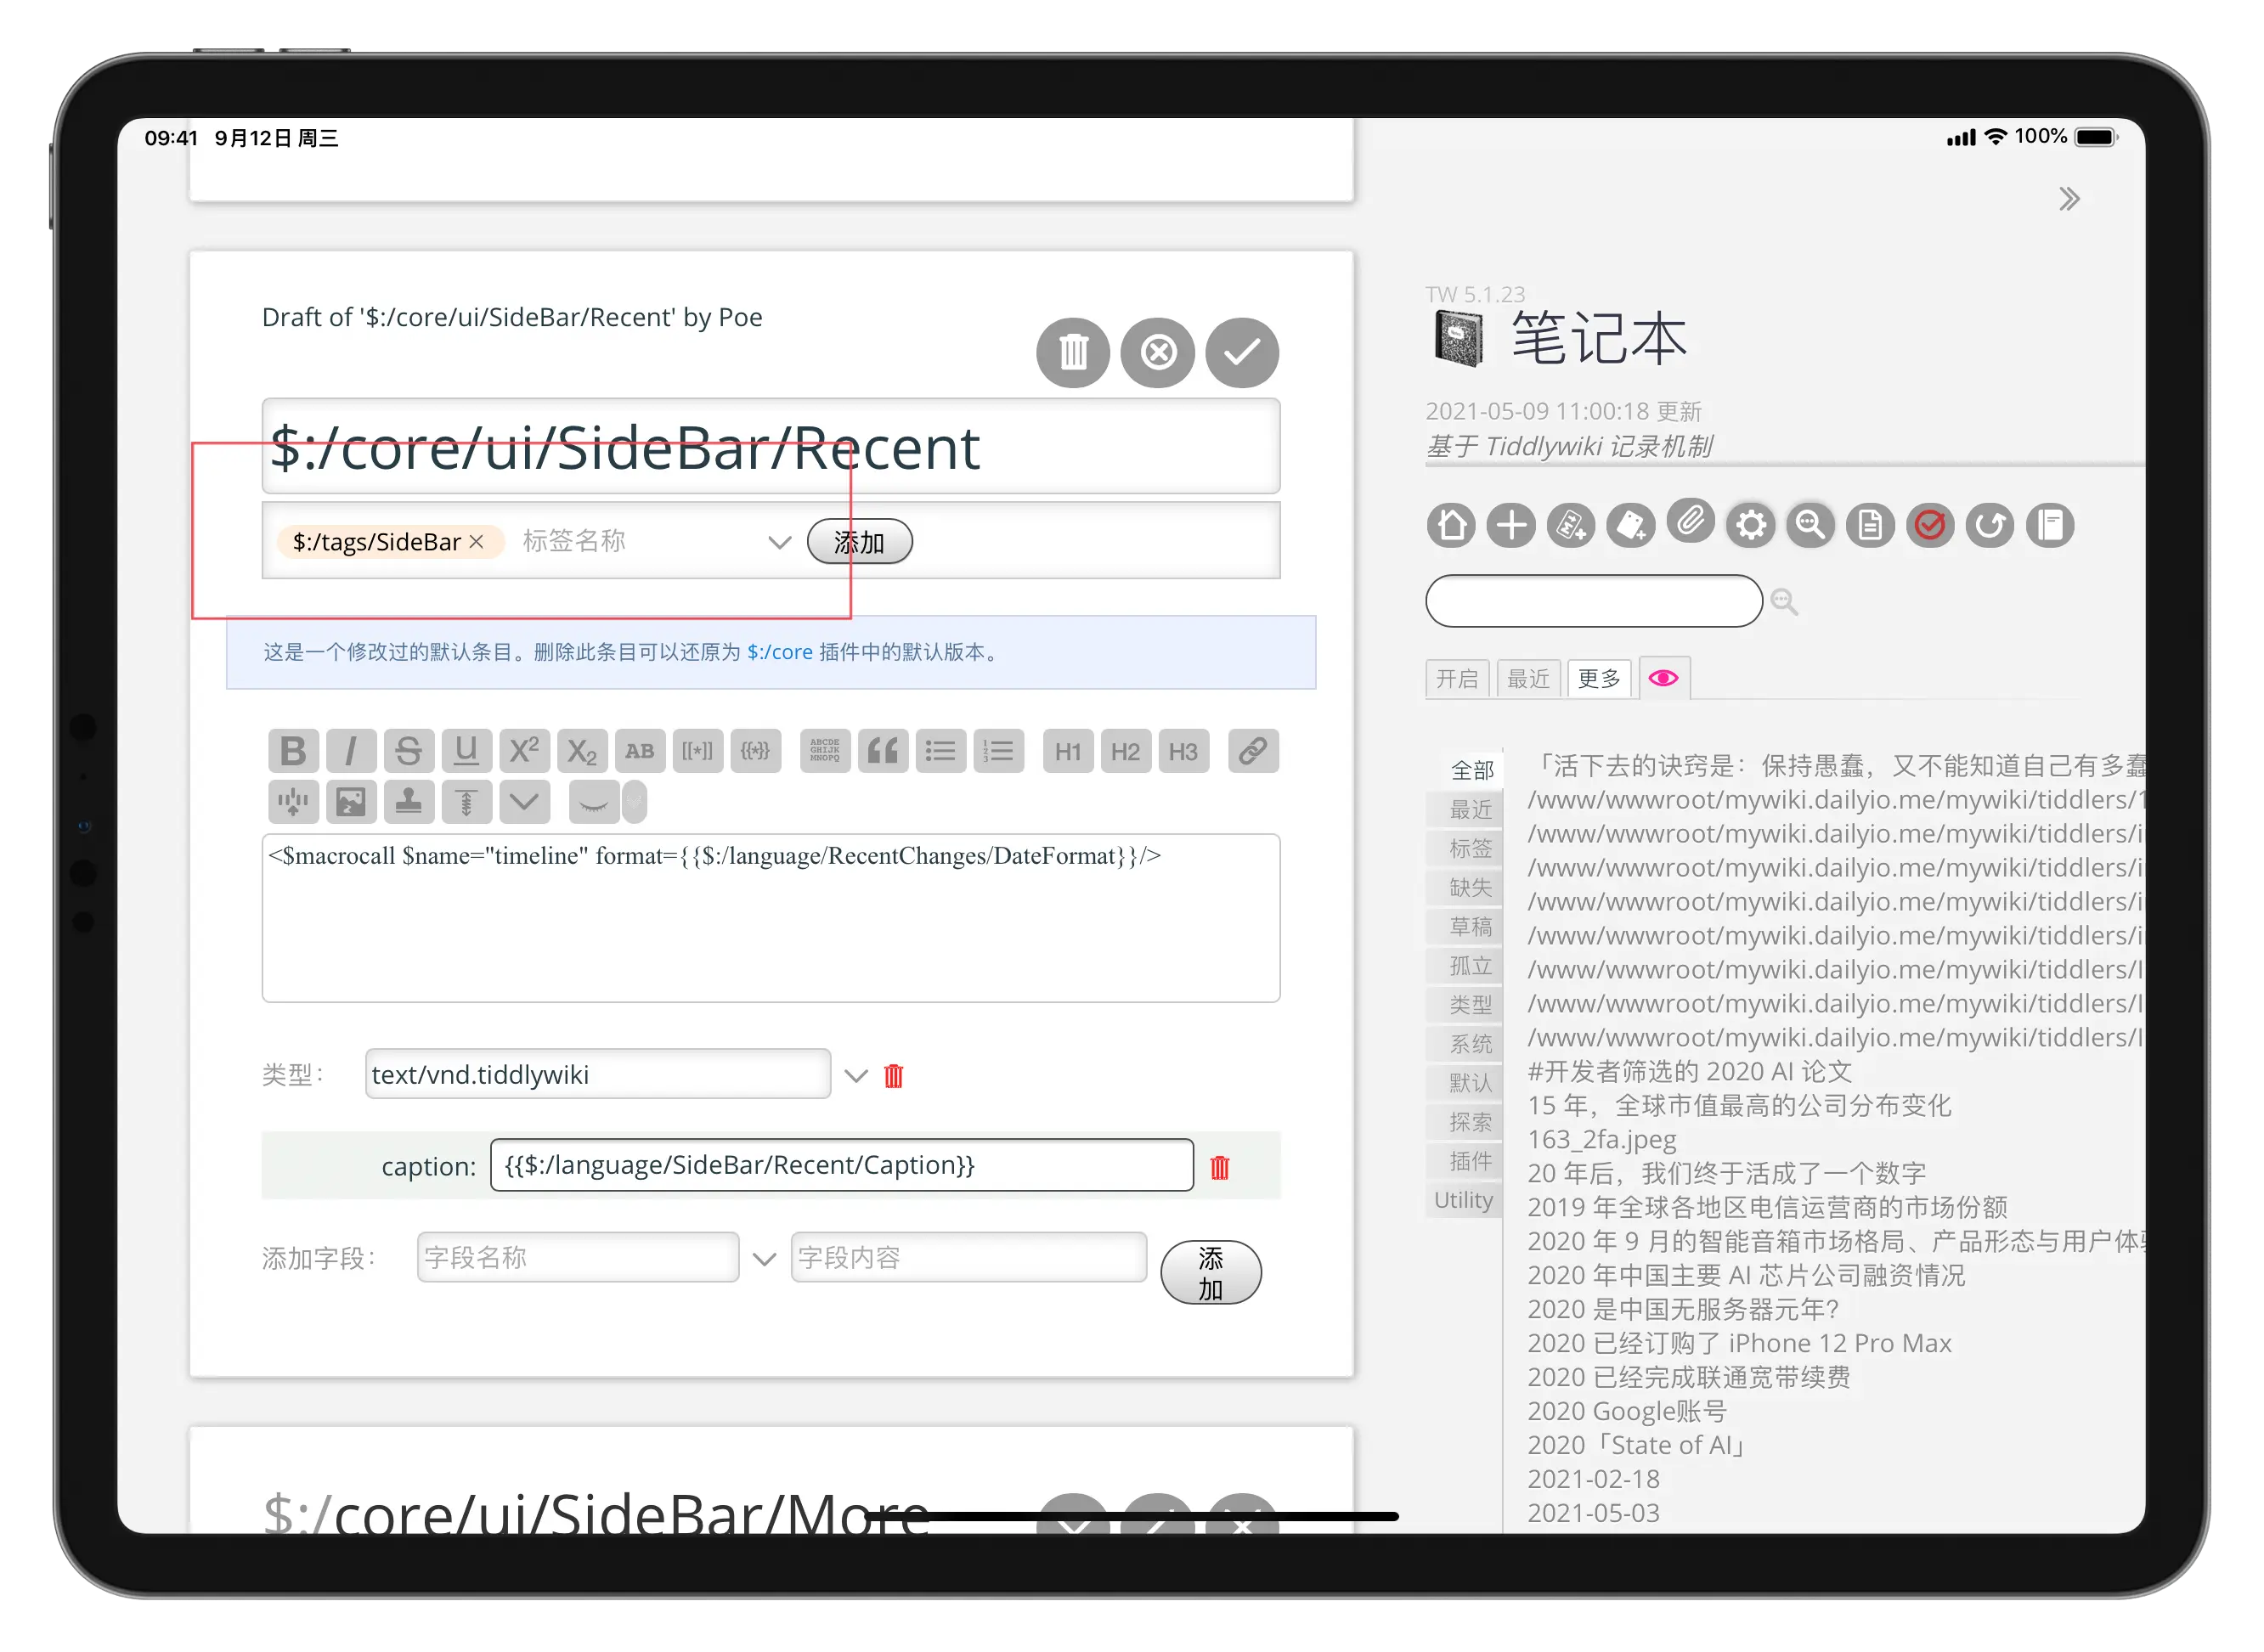Cancel editing with the circled X button
Image resolution: width=2264 pixels, height=1652 pixels.
click(1158, 353)
